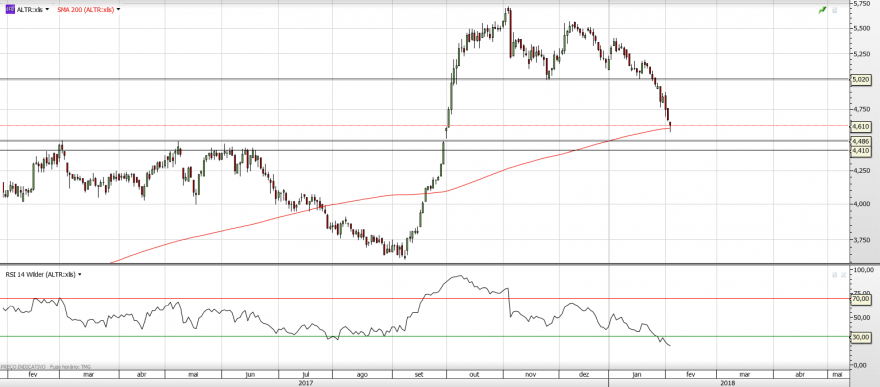Click the RSI 30,00 oversold level label
This screenshot has width=880, height=387.
point(861,337)
